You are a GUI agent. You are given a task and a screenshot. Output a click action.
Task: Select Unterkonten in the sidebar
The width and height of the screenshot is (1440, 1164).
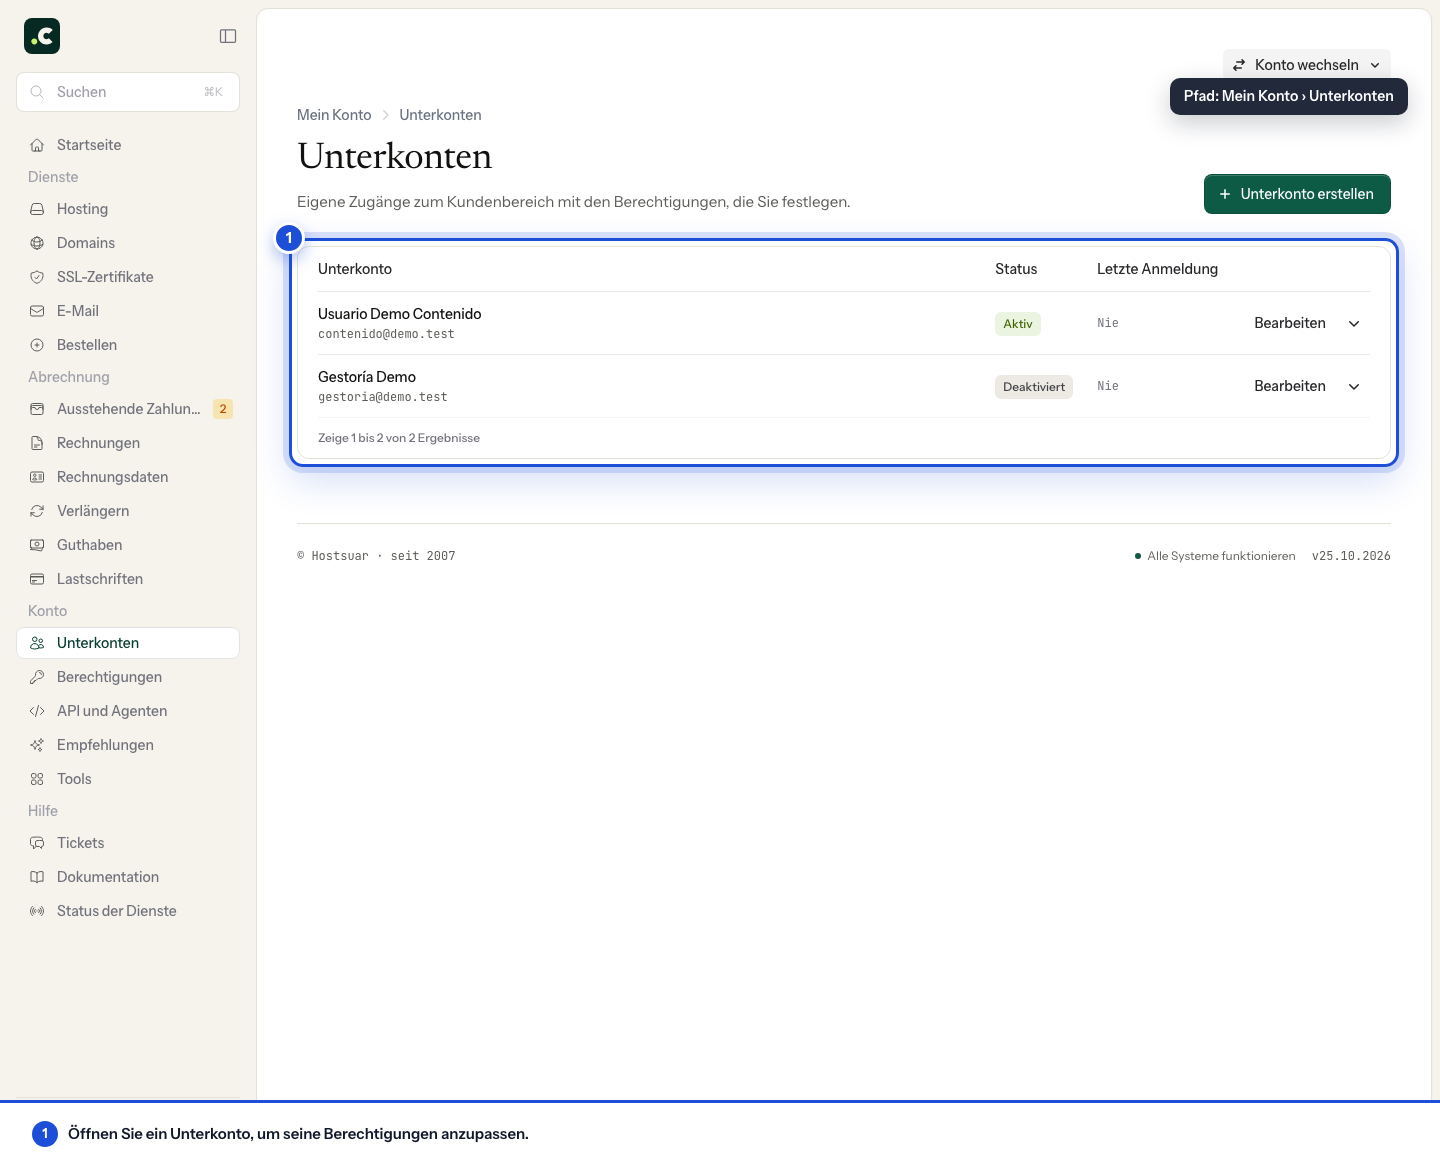point(128,643)
